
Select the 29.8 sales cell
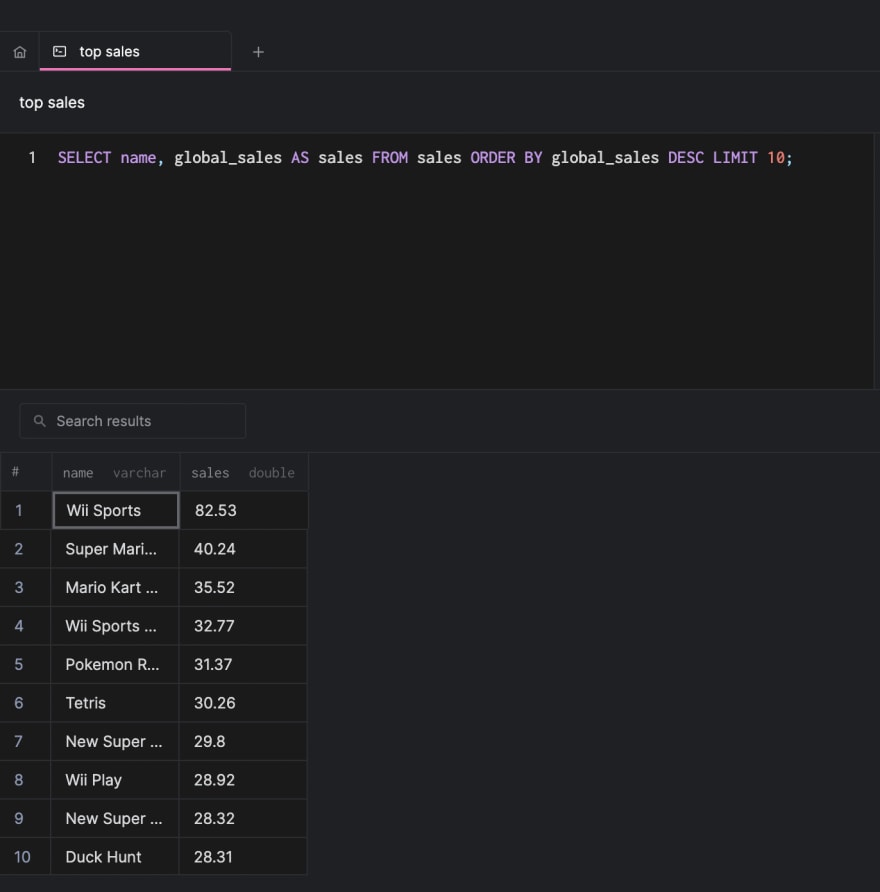pyautogui.click(x=243, y=741)
